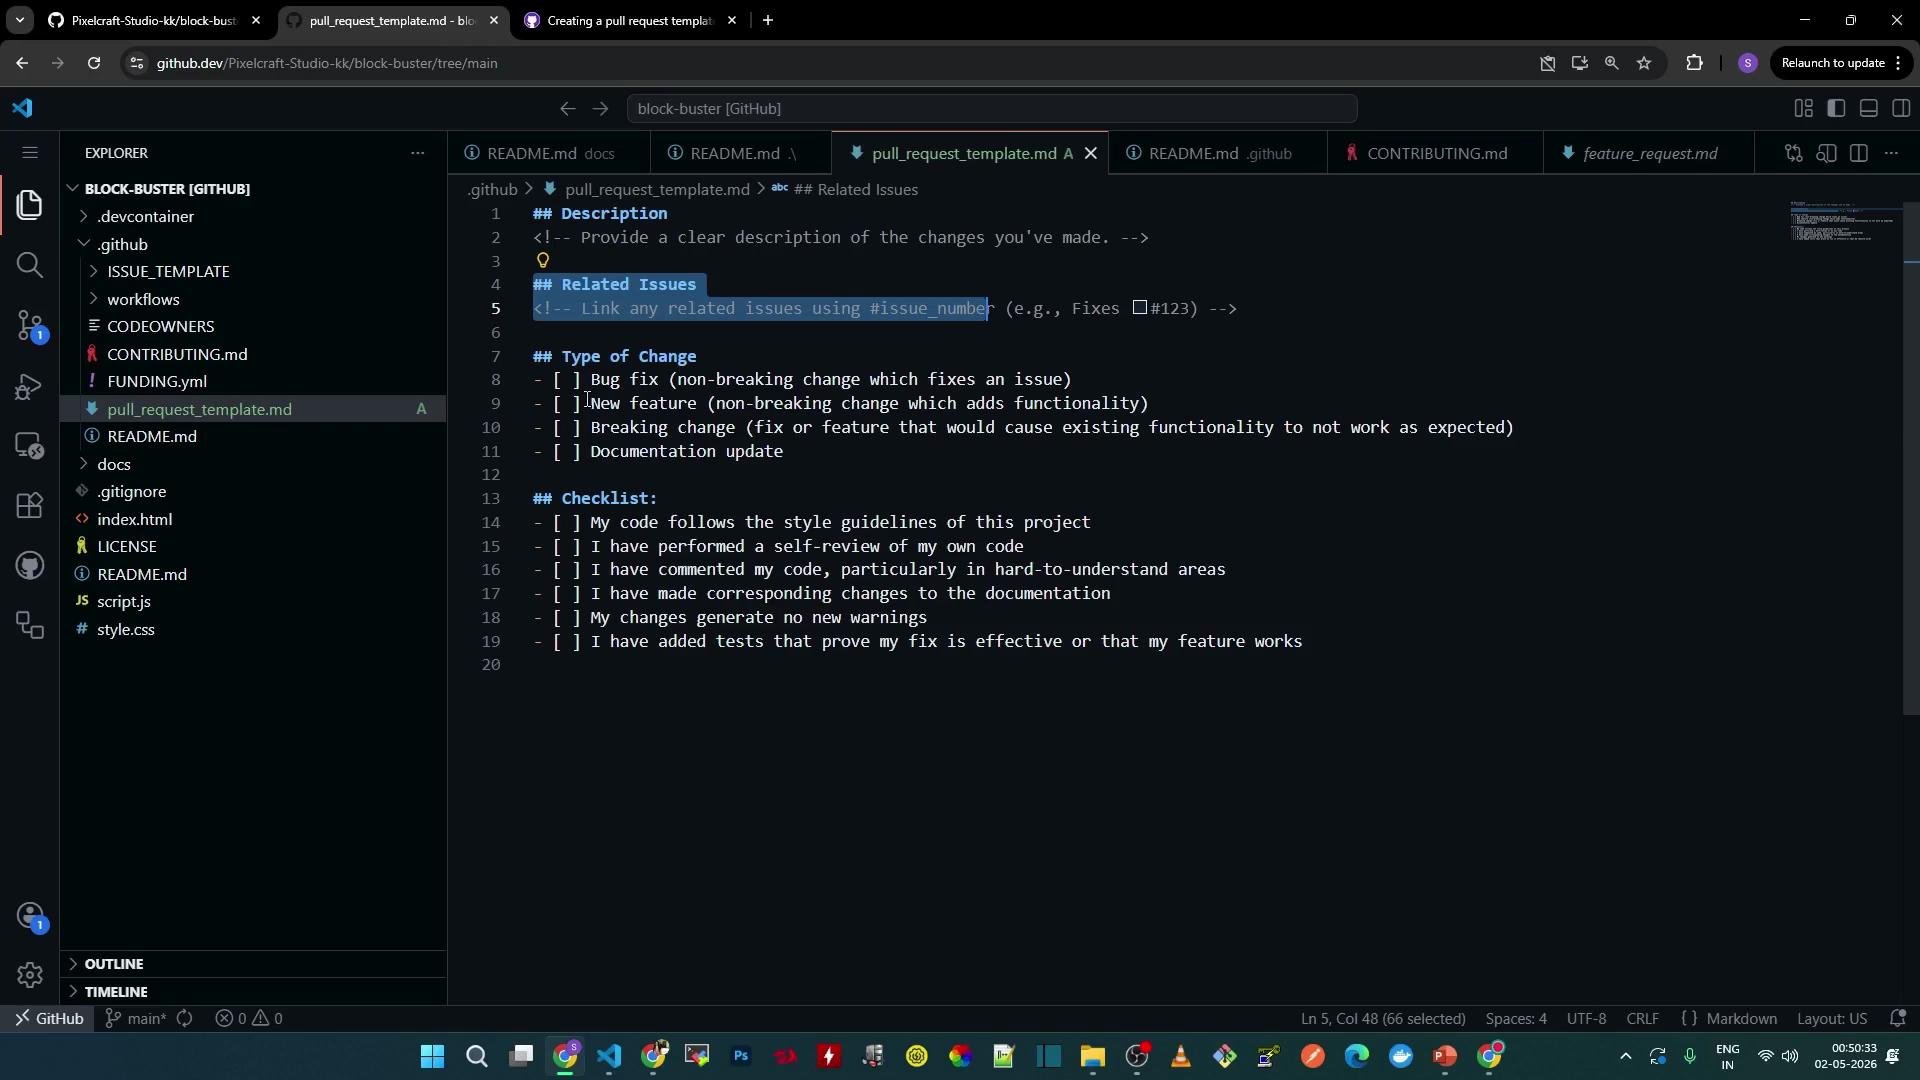Screen dimensions: 1920x1080
Task: Expand the docs folder in Explorer
Action: pos(255,465)
